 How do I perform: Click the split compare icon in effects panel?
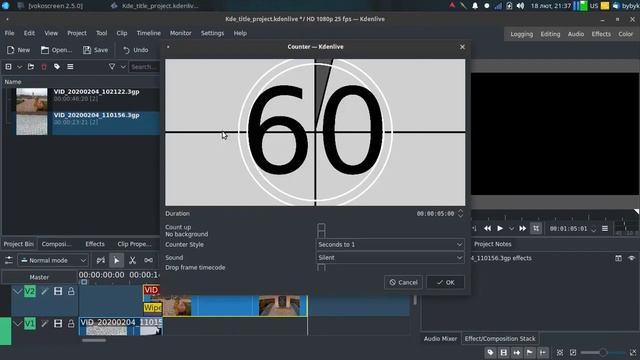[x=618, y=258]
